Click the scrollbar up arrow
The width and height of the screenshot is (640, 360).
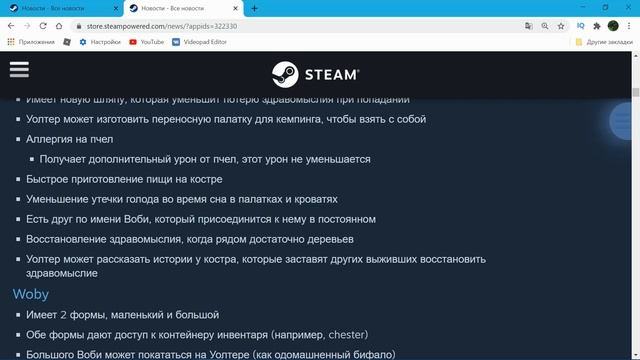click(636, 55)
